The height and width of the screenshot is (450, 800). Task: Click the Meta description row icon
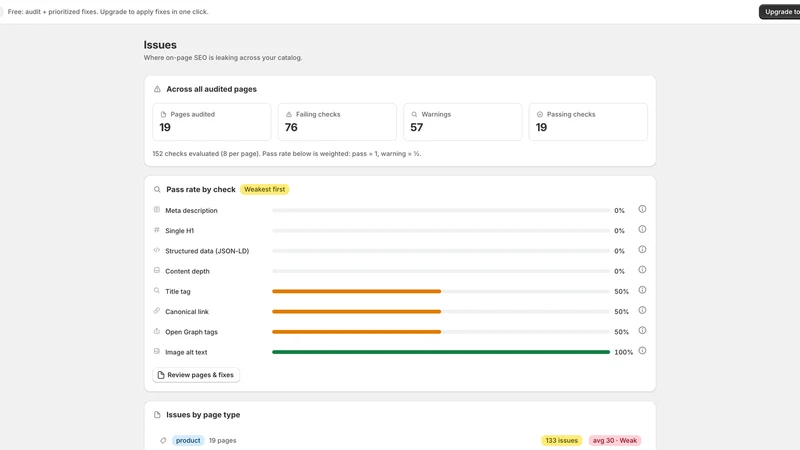tap(157, 210)
